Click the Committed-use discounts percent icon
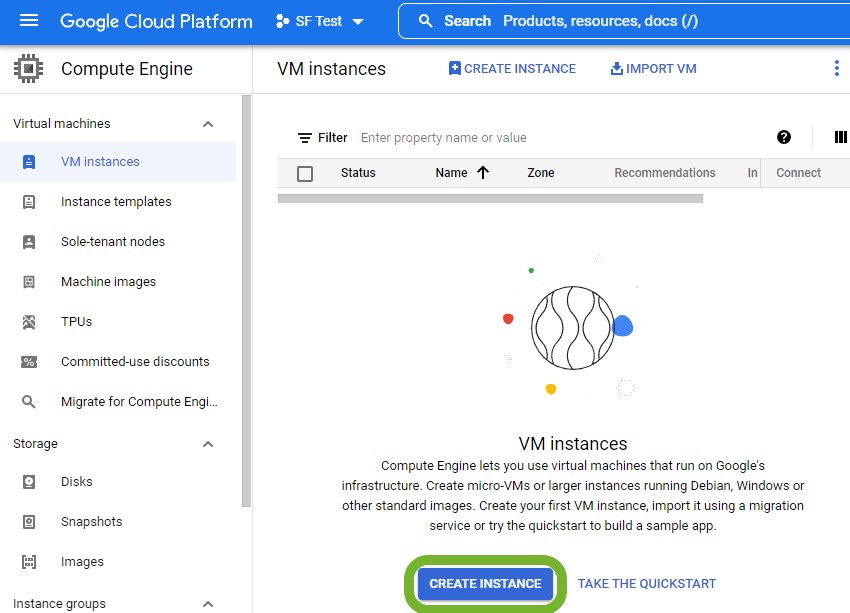Image resolution: width=850 pixels, height=613 pixels. [x=29, y=362]
